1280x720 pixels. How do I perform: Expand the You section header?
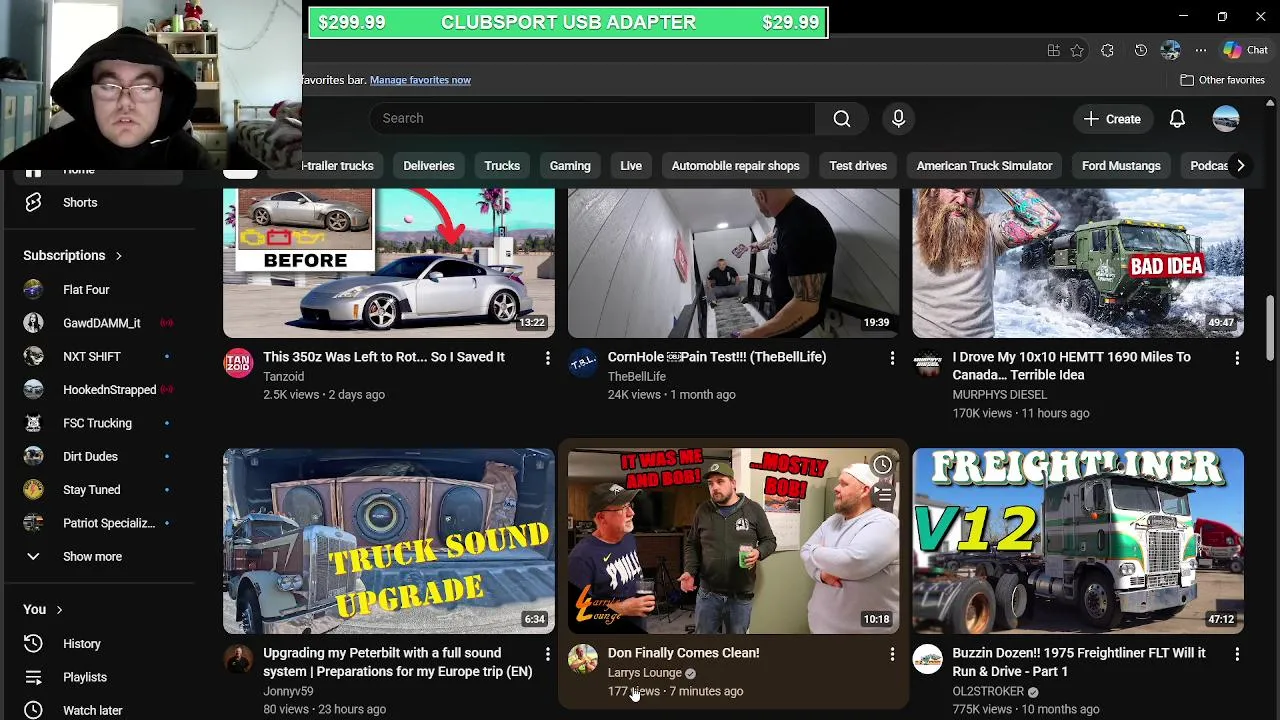coord(43,610)
